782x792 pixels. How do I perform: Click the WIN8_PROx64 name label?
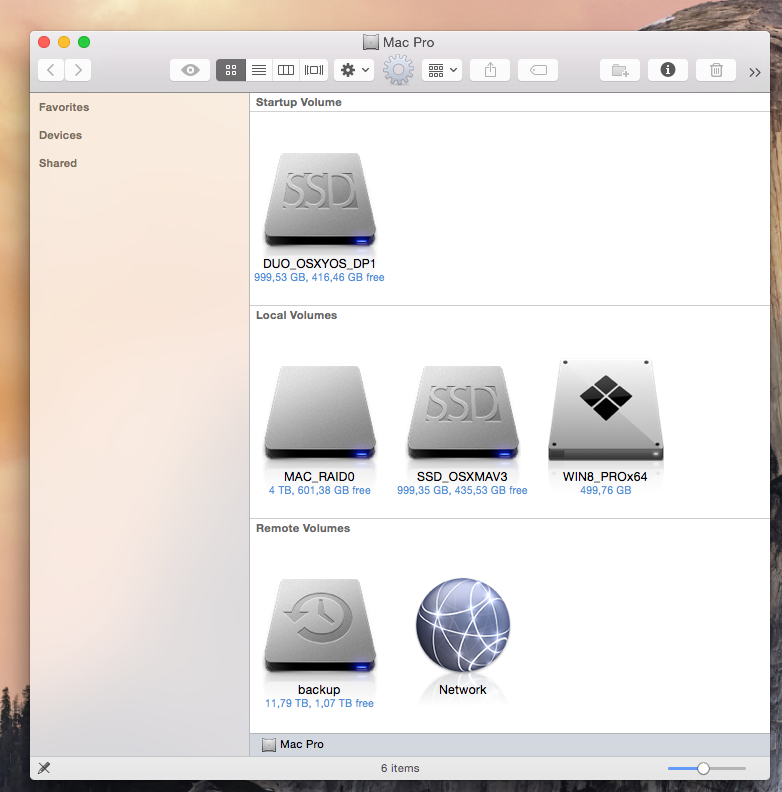(605, 477)
